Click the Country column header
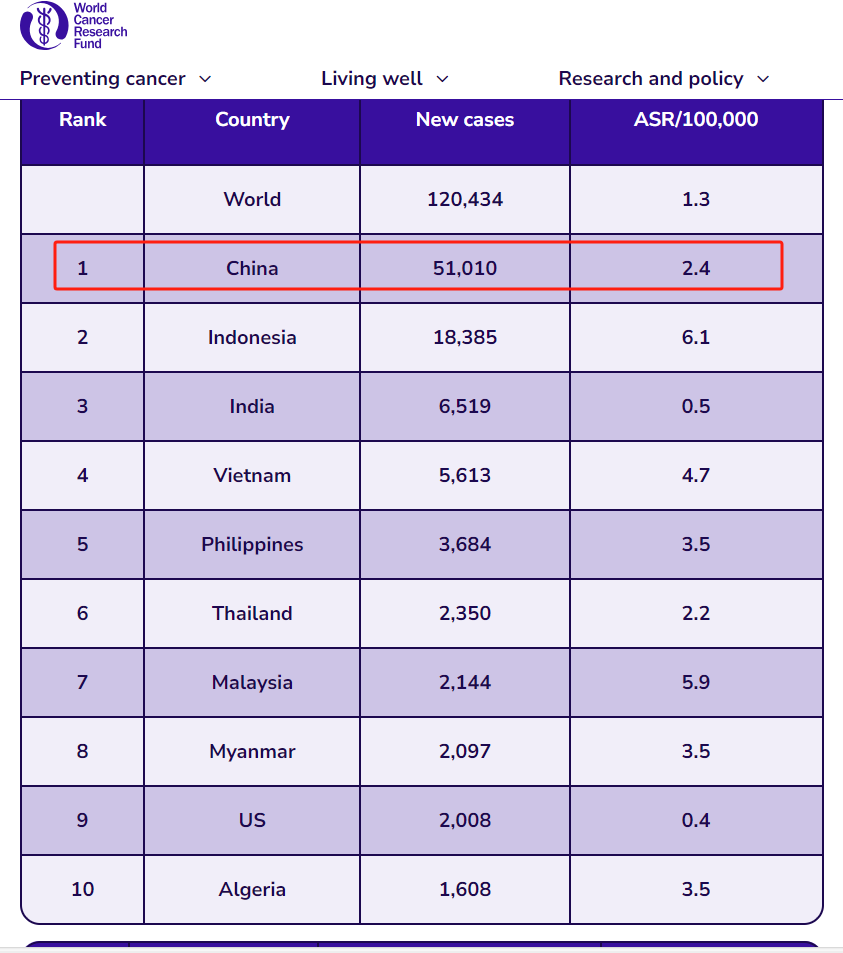Screen dimensions: 843x953 tap(252, 120)
